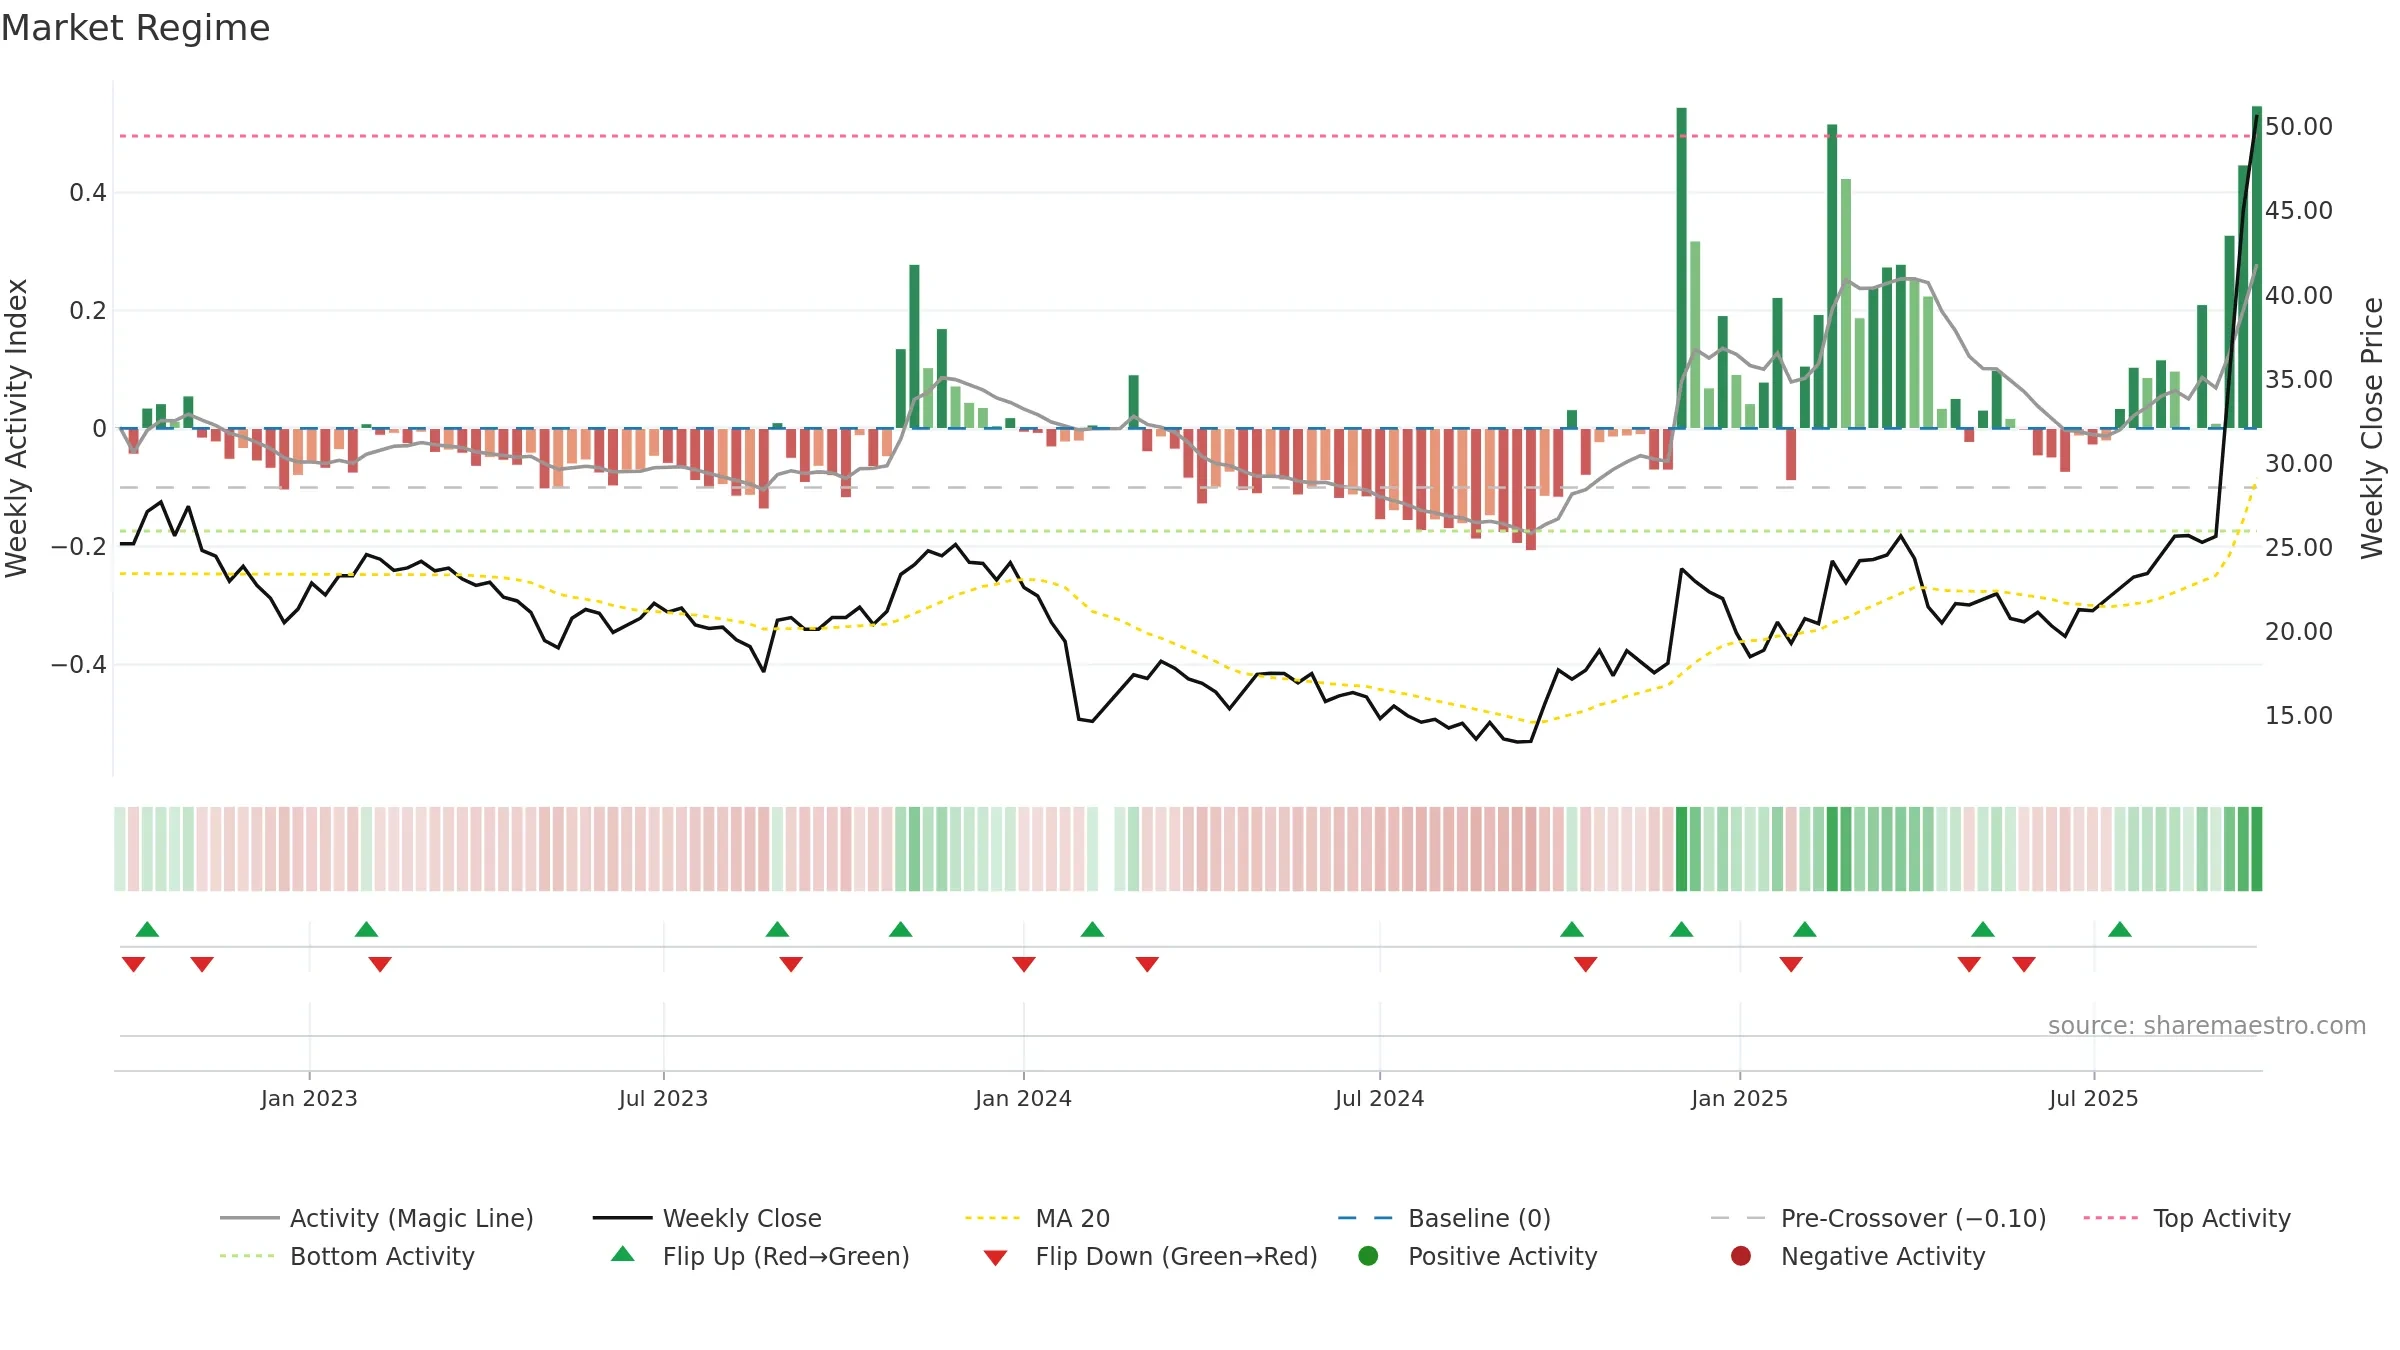Click the Jul 2025 date label
2400x1350 pixels.
pos(2093,1098)
